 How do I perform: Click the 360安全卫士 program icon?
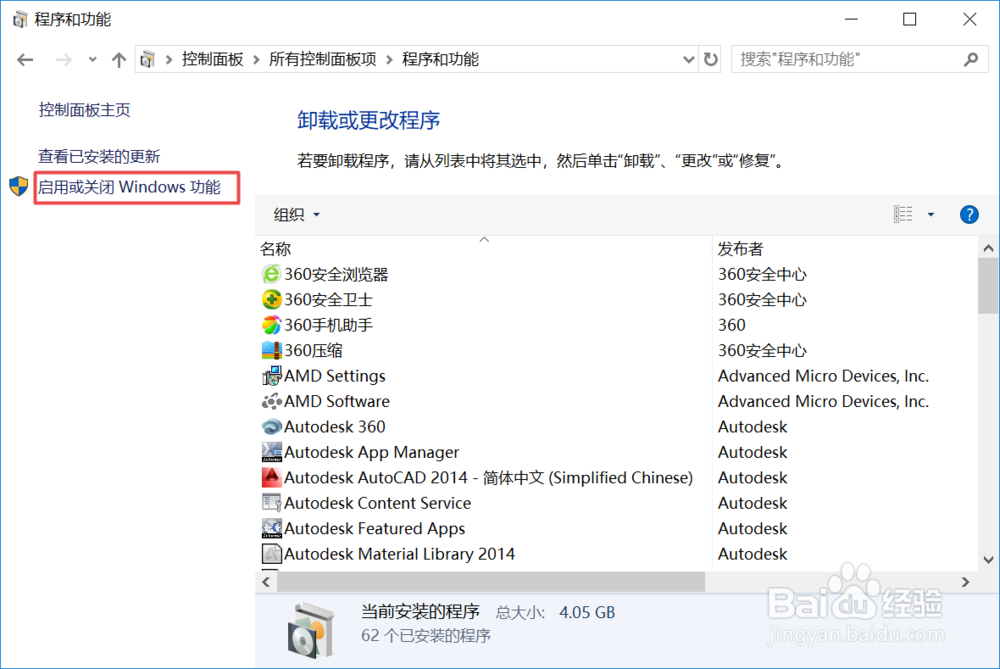(271, 300)
